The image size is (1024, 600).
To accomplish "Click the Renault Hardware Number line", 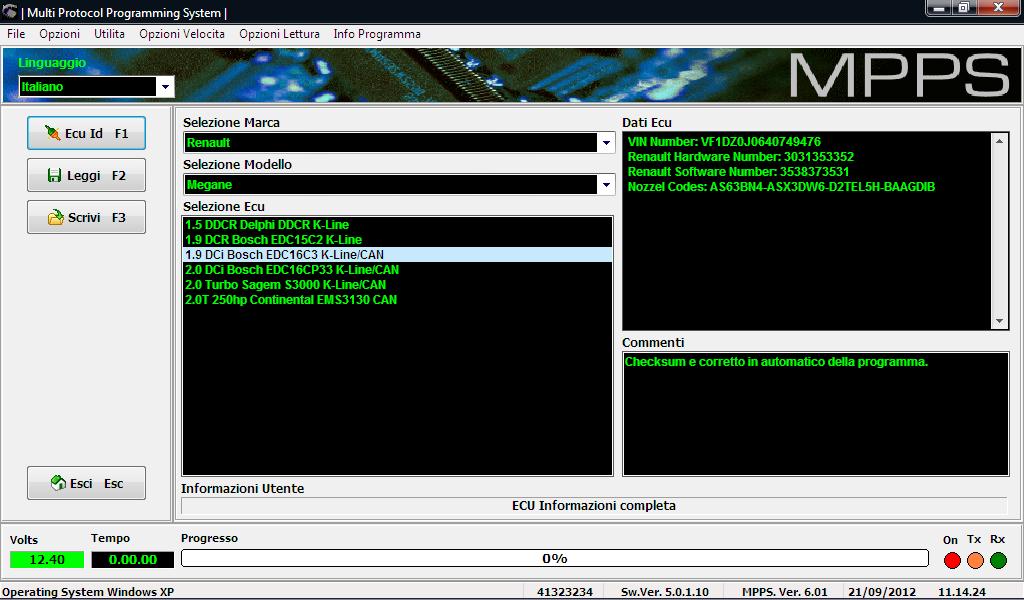I will tap(741, 157).
